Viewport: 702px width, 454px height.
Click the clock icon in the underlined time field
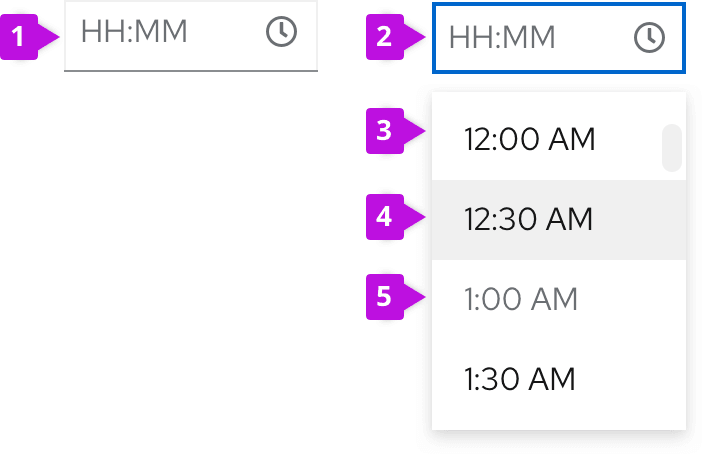pyautogui.click(x=281, y=33)
